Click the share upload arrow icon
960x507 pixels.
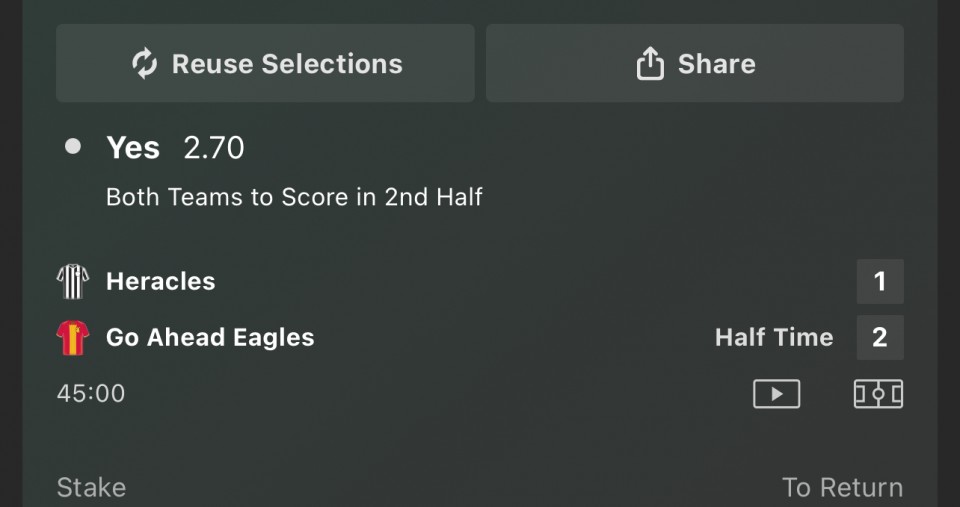pyautogui.click(x=650, y=64)
